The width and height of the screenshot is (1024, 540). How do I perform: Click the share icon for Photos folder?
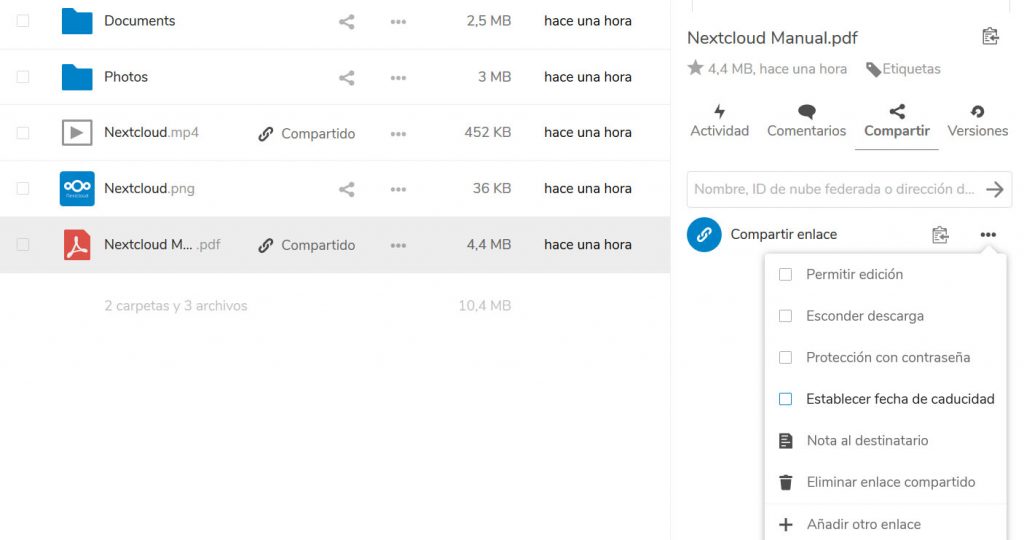click(346, 77)
